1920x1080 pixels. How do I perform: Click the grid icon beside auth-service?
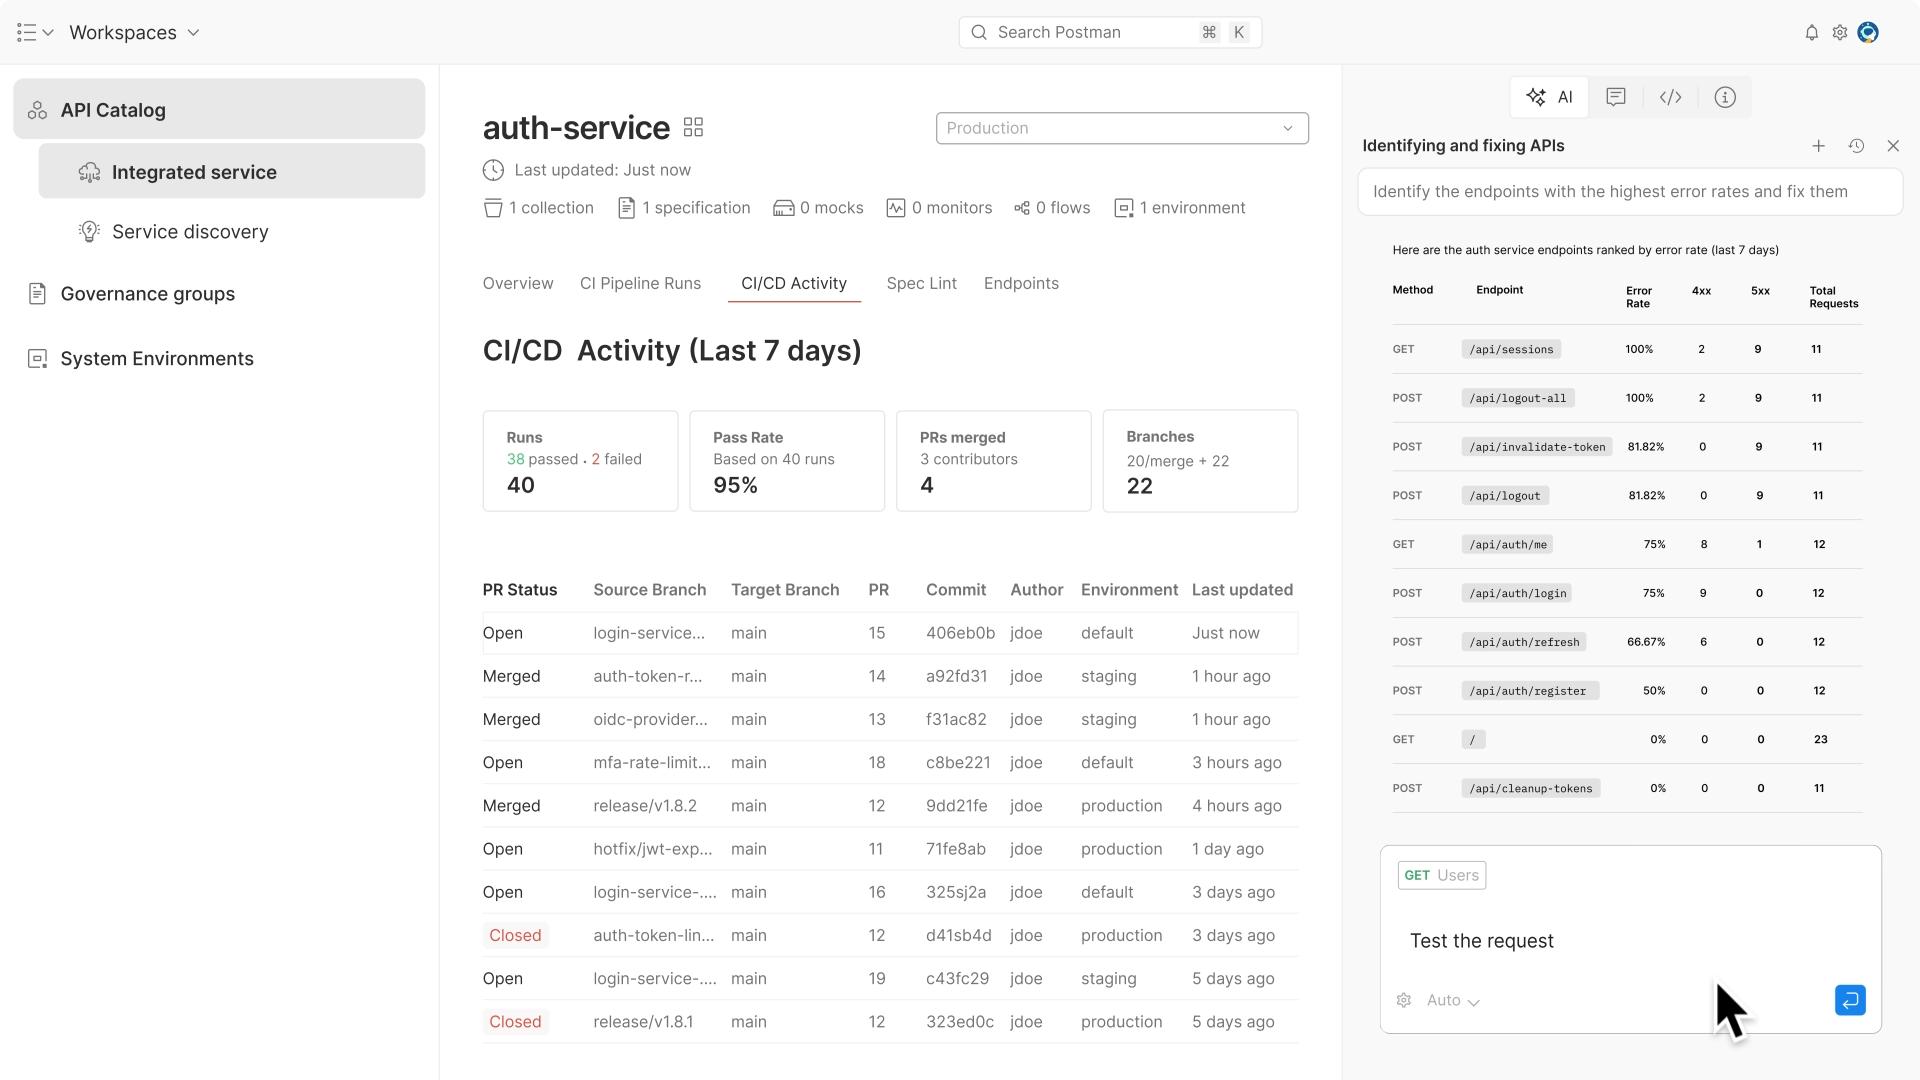coord(693,127)
